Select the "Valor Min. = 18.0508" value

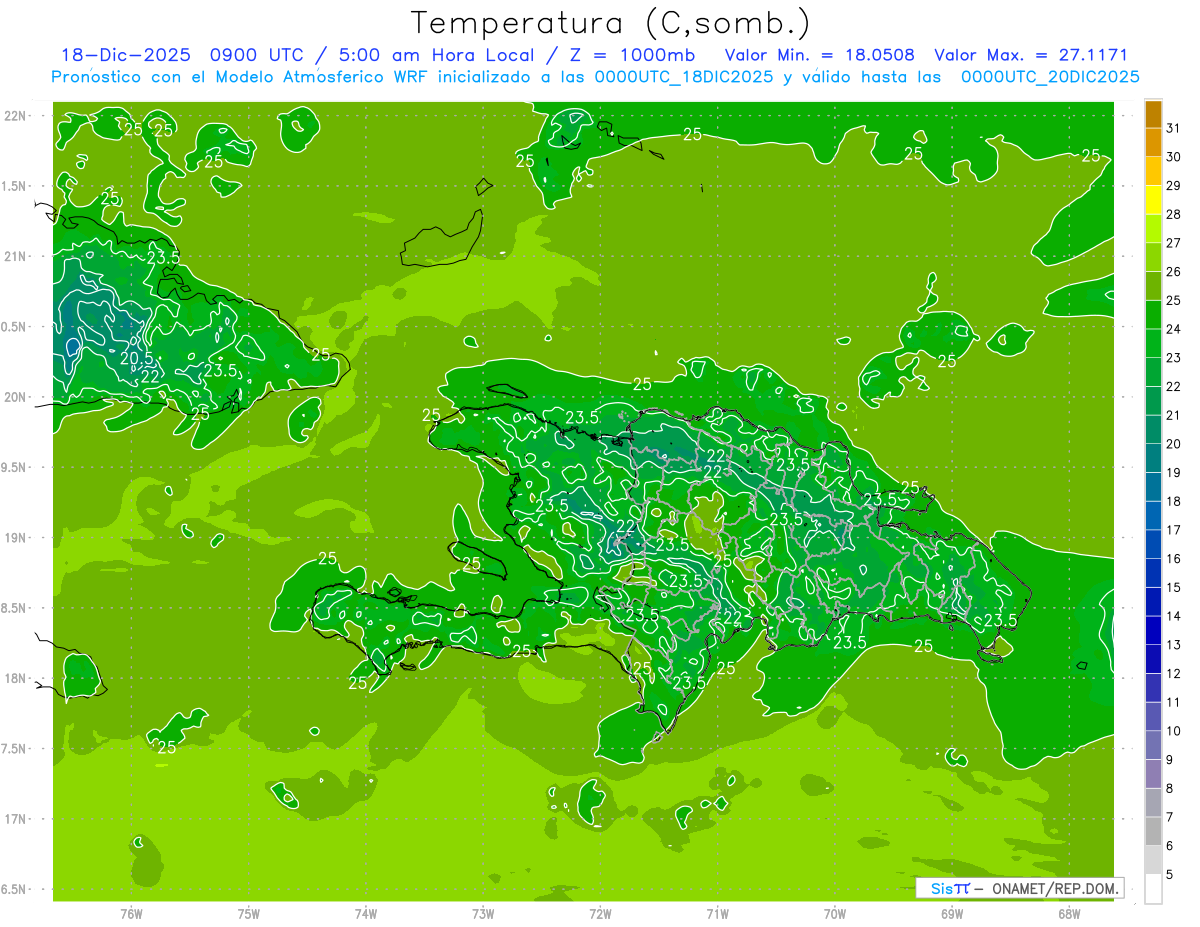(819, 56)
